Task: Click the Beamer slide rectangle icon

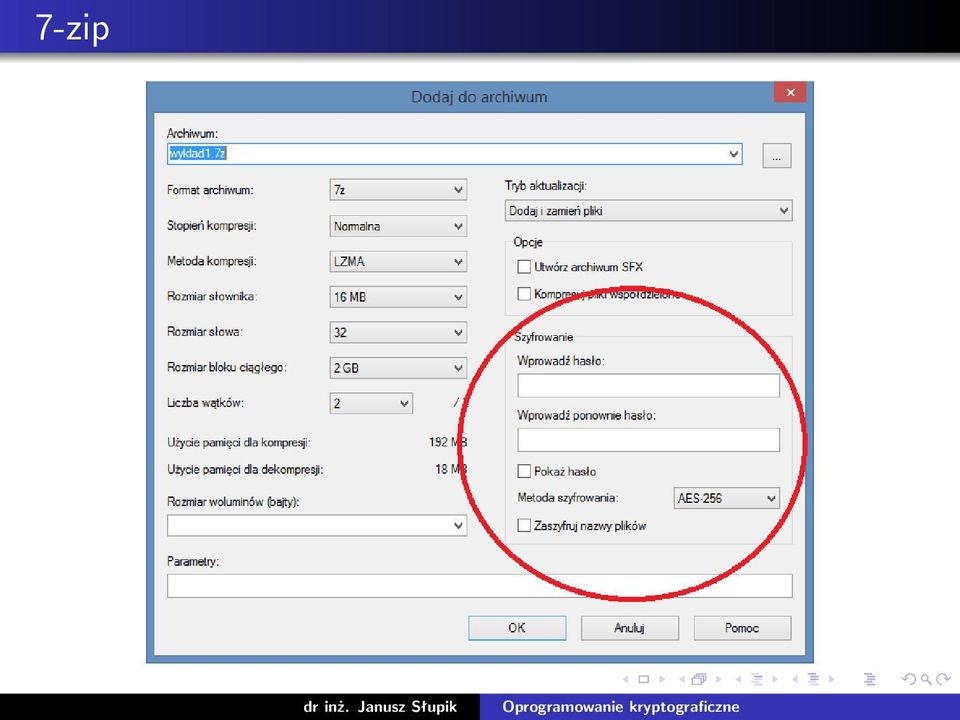Action: tap(643, 679)
